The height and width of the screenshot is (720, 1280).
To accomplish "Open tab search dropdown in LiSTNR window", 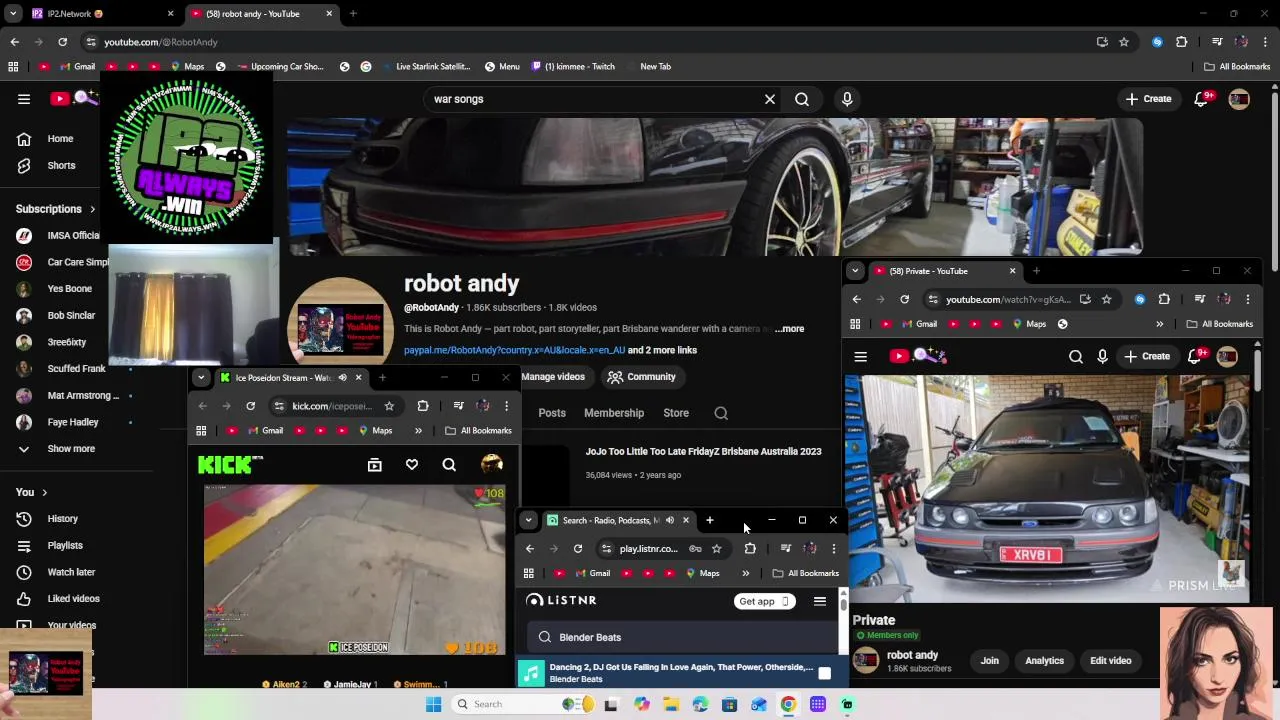I will coord(528,520).
